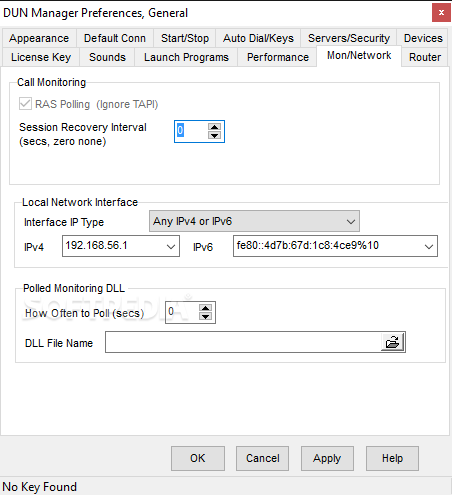452x495 pixels.
Task: Decrease Session Recovery Interval with down arrow
Action: [x=214, y=135]
